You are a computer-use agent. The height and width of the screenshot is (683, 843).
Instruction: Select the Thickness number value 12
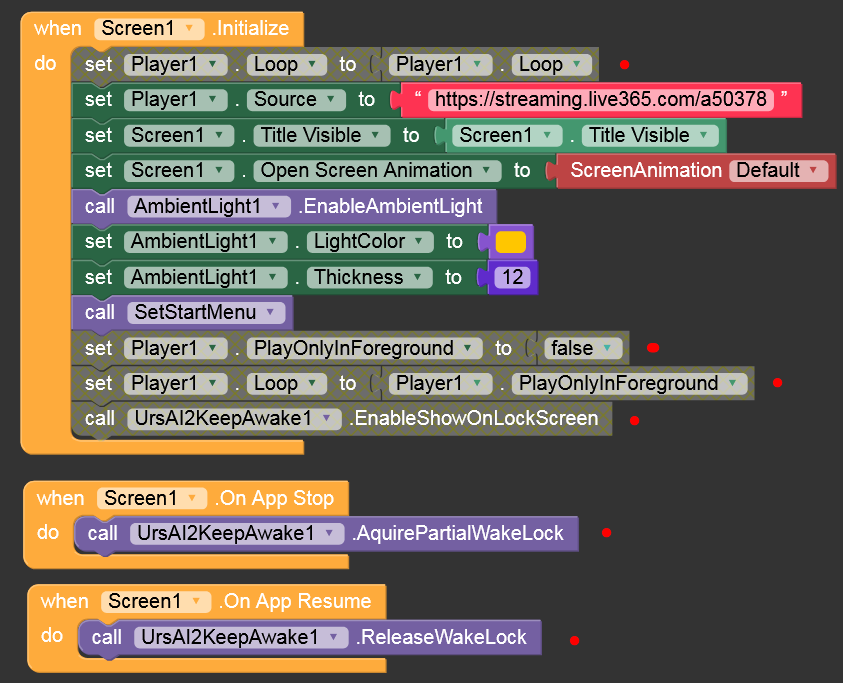click(x=513, y=277)
